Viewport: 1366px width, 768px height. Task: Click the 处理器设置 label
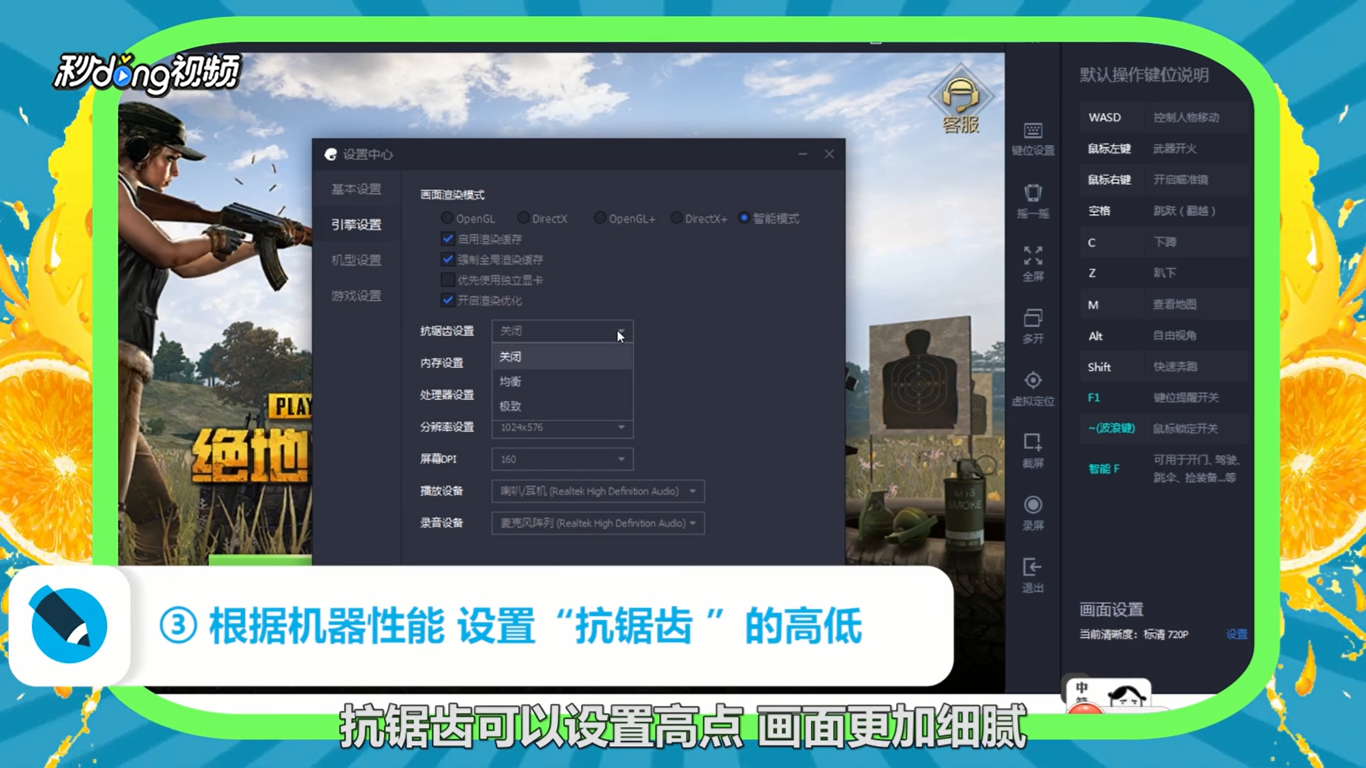pyautogui.click(x=447, y=395)
